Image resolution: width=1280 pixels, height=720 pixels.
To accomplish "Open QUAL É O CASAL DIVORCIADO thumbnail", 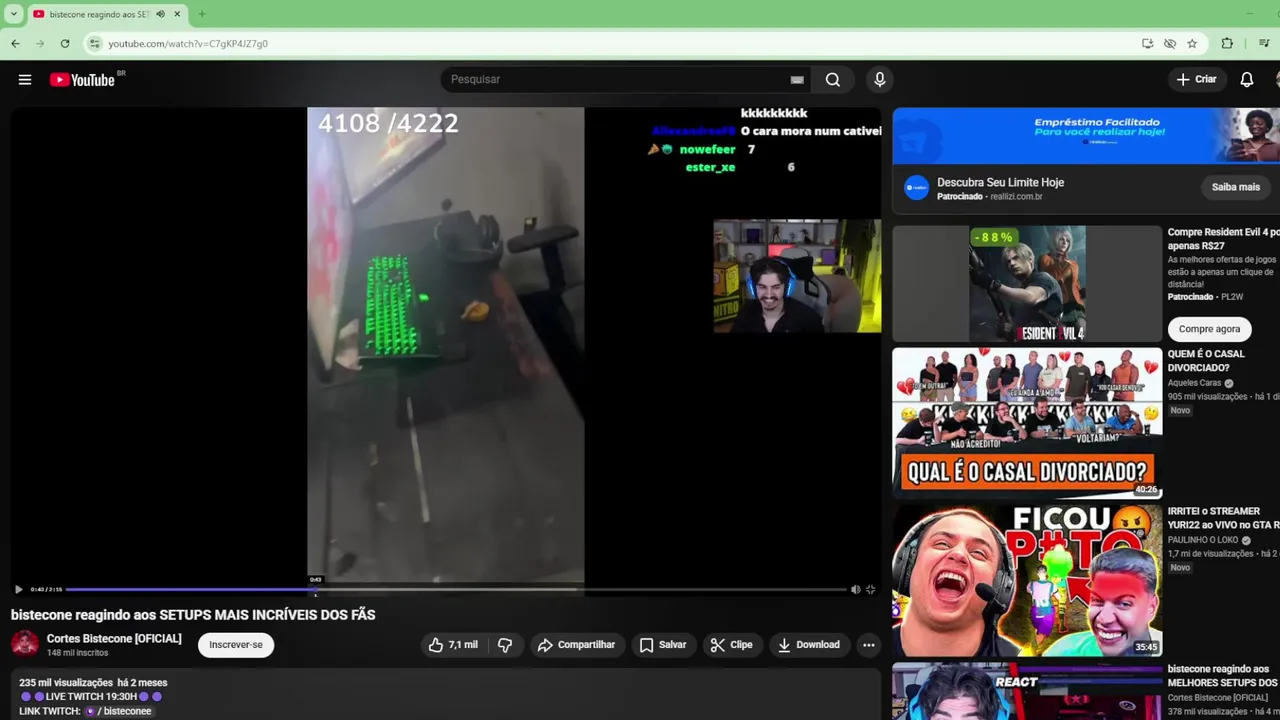I will (x=1027, y=423).
